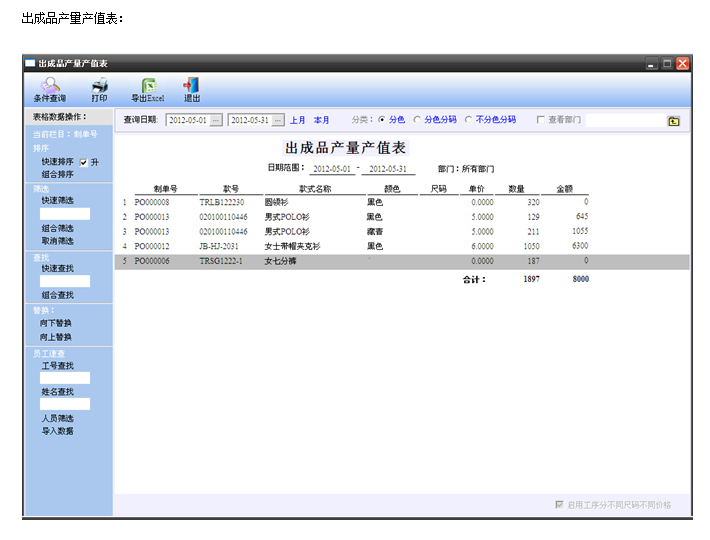Open the start date 2012-05-01 picker button
This screenshot has height=540, width=710.
pos(215,120)
